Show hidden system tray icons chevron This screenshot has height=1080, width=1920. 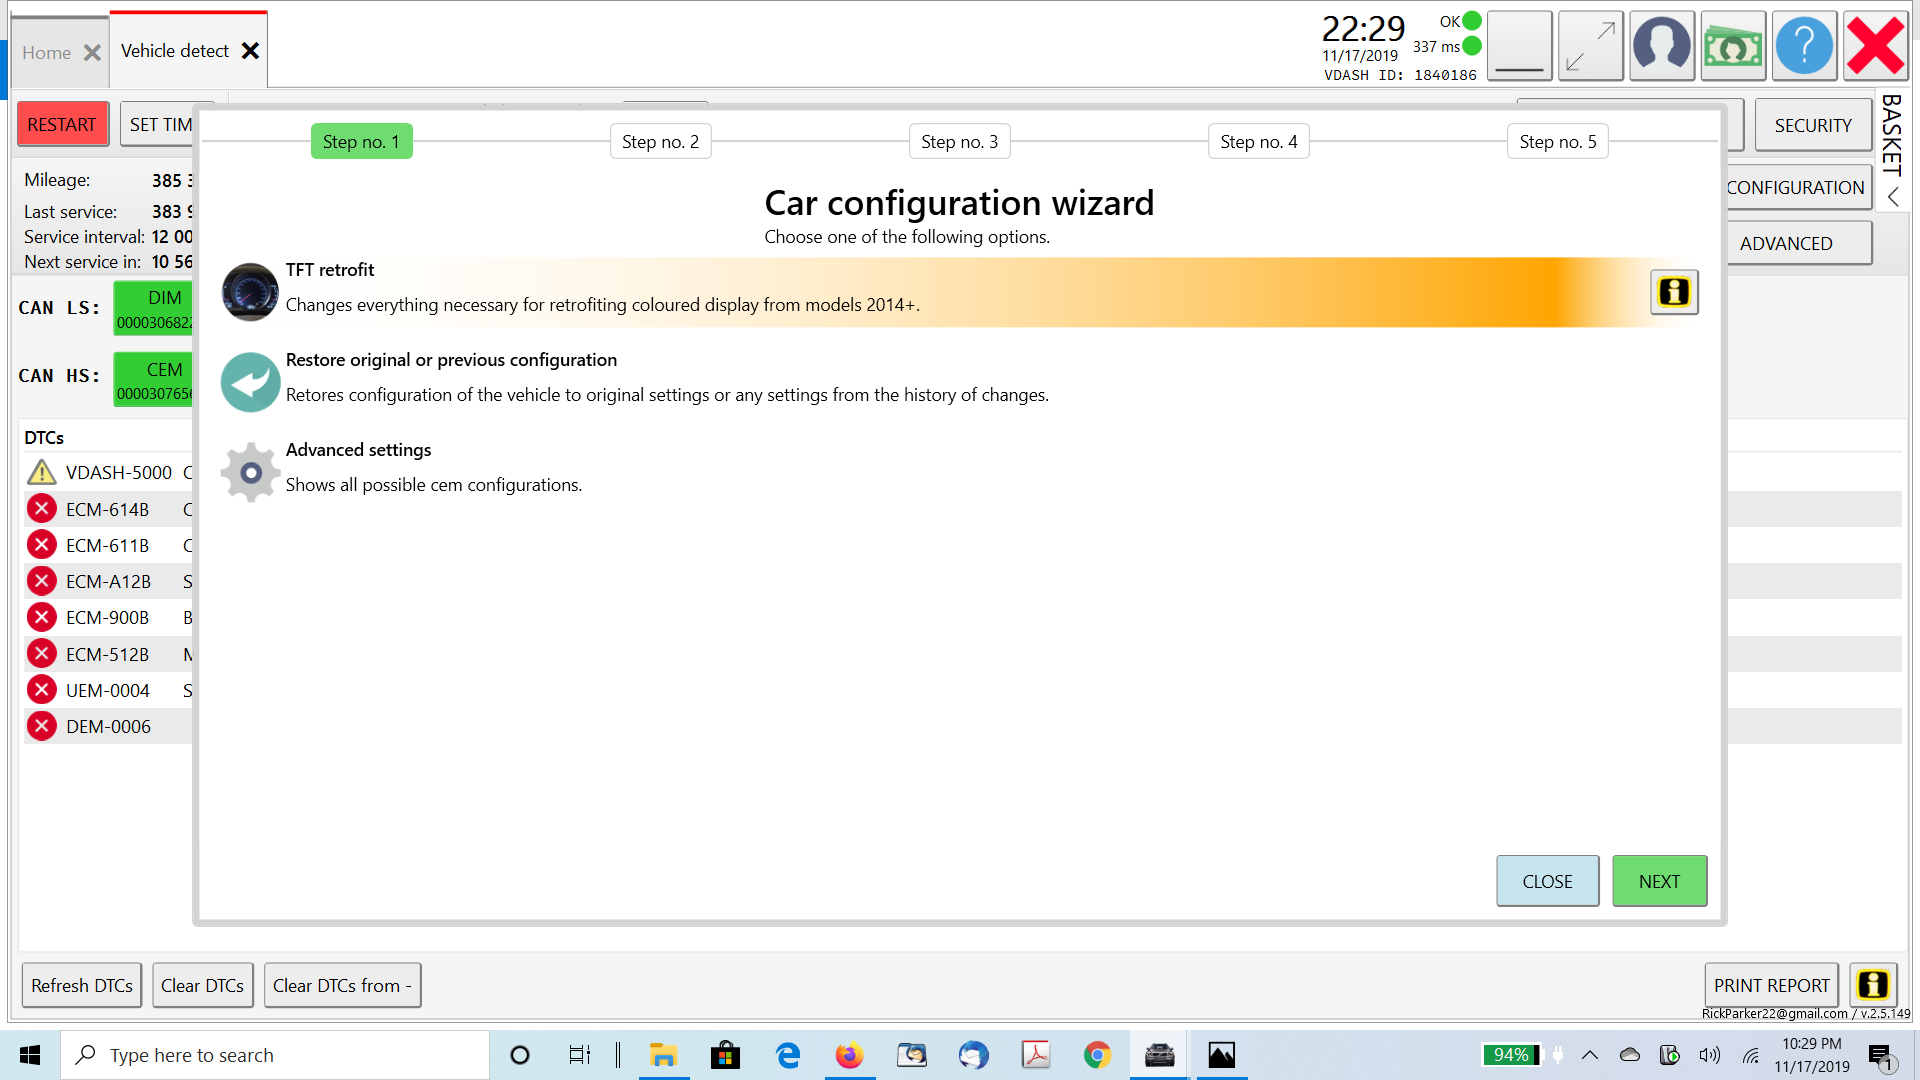pyautogui.click(x=1590, y=1055)
